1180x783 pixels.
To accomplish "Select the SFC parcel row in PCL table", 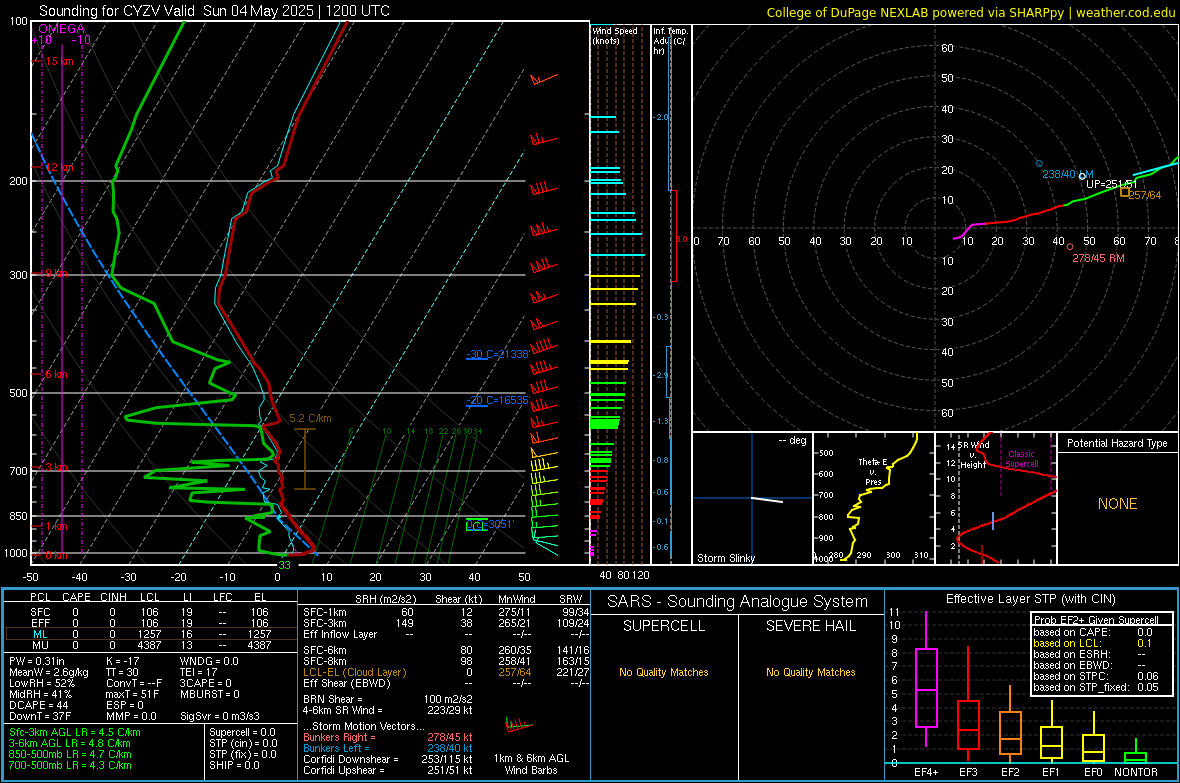I will click(151, 612).
